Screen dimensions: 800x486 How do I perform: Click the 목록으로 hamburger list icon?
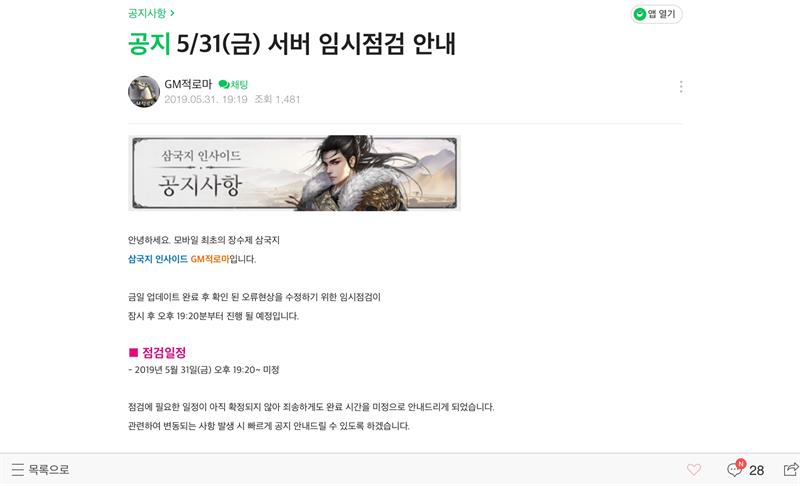coord(18,469)
